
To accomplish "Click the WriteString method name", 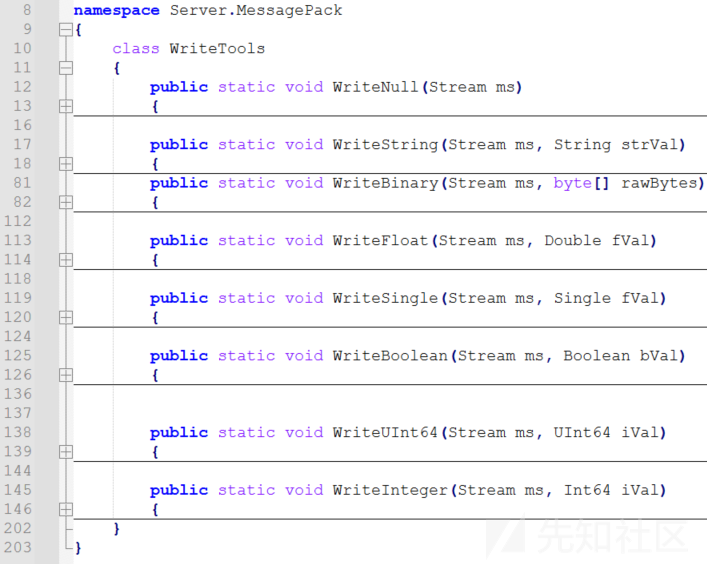I will (x=386, y=144).
